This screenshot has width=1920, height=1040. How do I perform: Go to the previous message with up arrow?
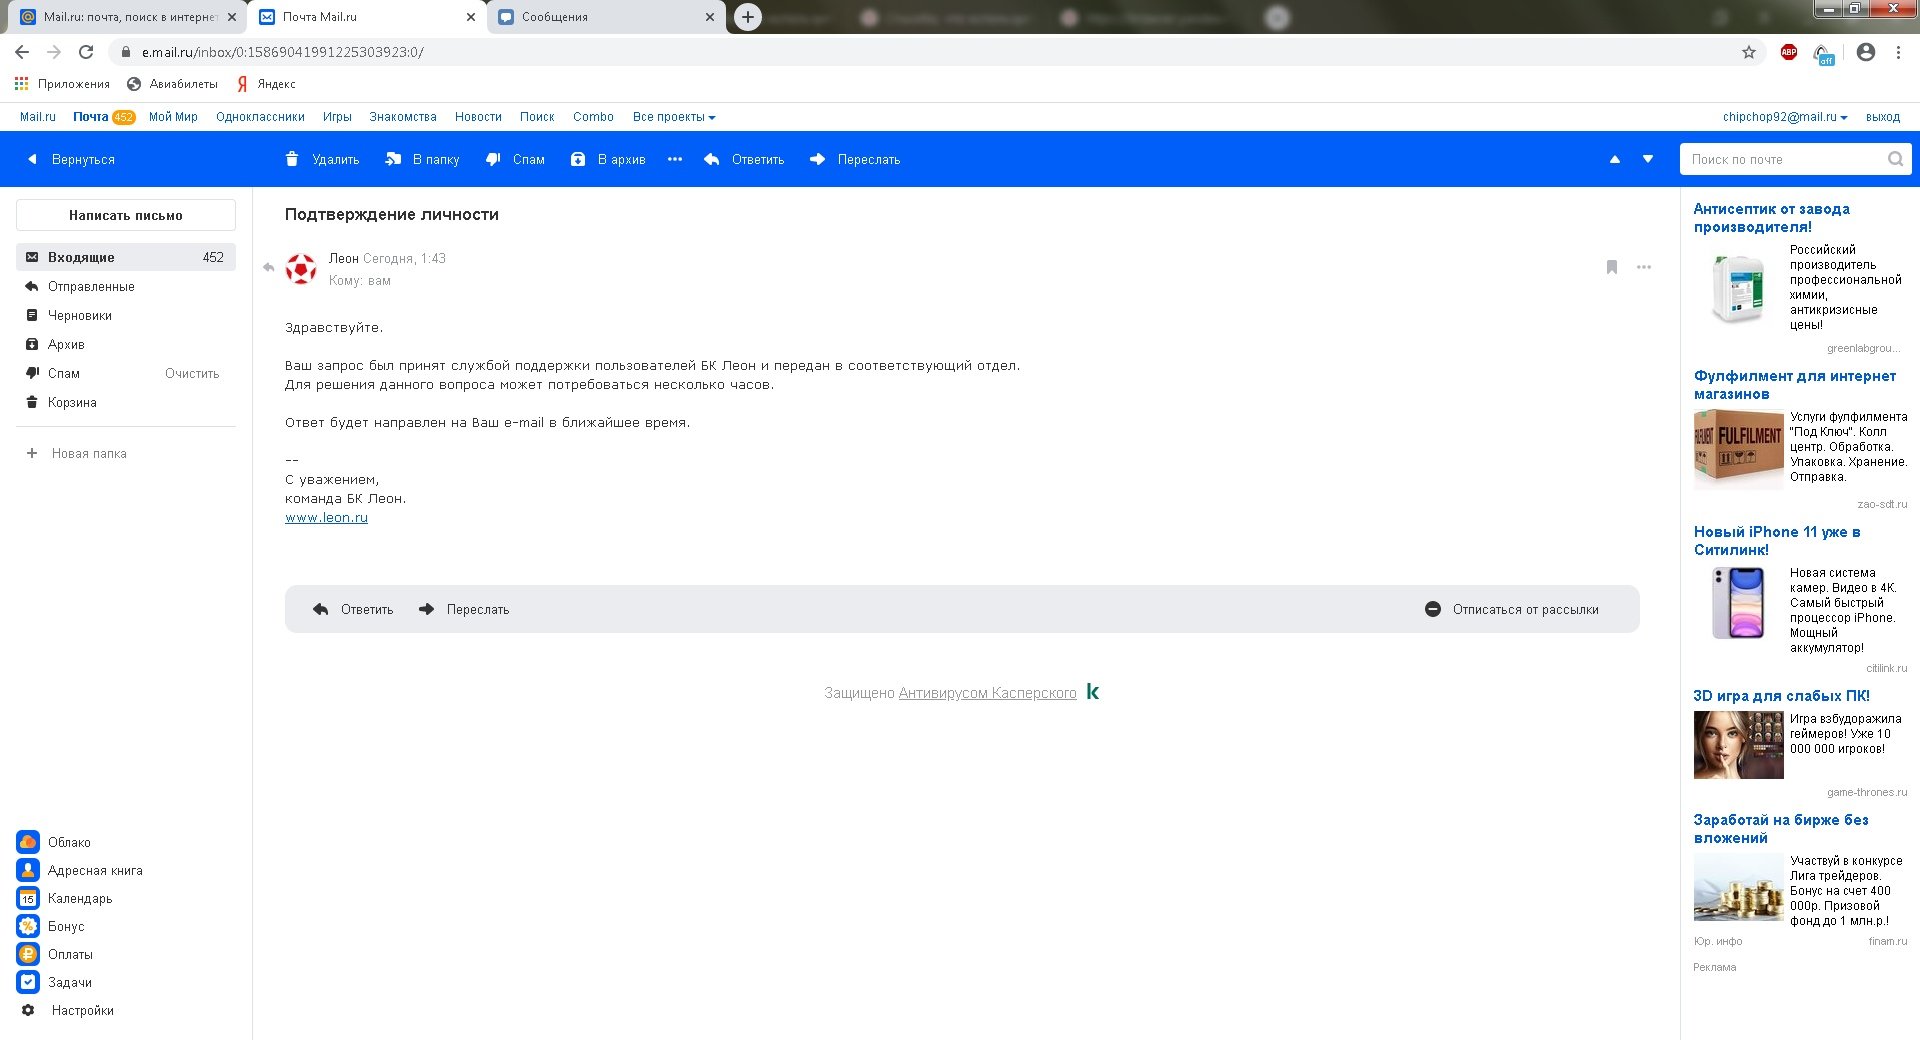(1614, 159)
